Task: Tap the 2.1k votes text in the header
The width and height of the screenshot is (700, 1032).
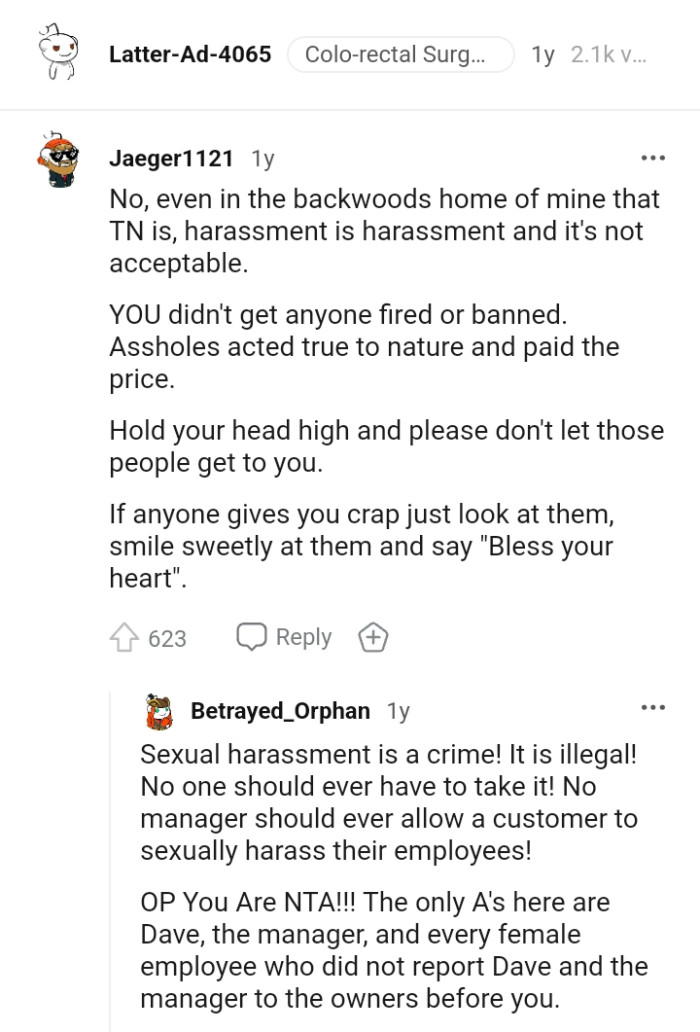Action: coord(608,54)
